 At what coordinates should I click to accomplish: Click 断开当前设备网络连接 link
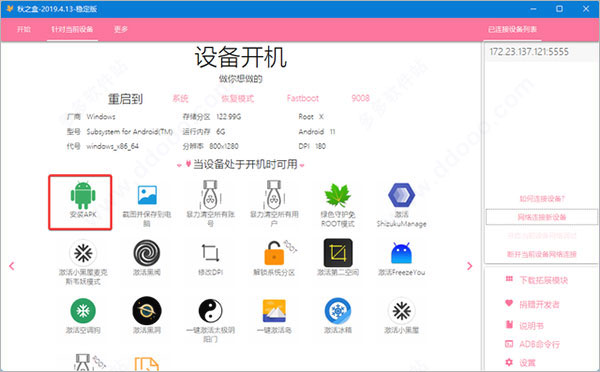[x=541, y=254]
